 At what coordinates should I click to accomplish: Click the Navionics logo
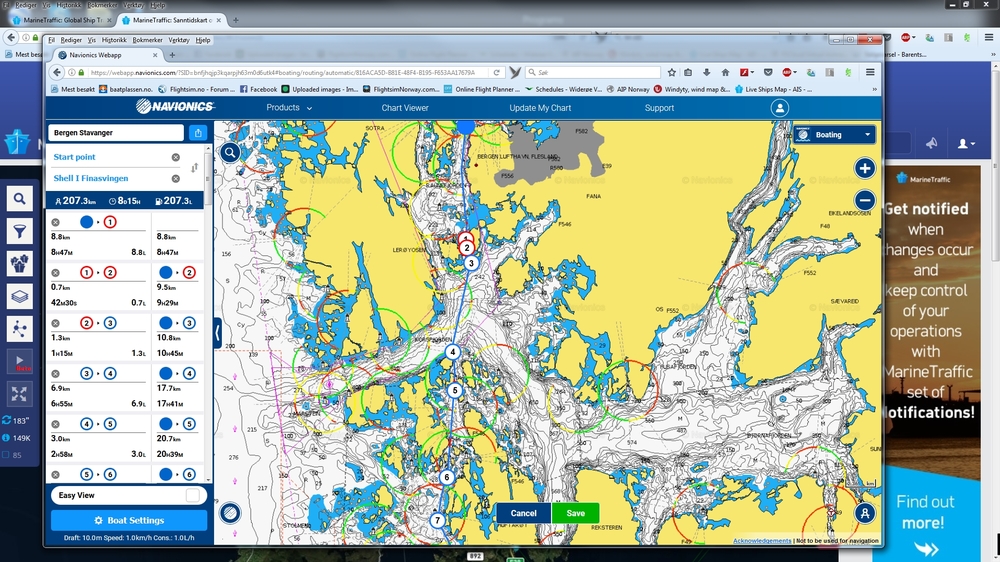[175, 107]
